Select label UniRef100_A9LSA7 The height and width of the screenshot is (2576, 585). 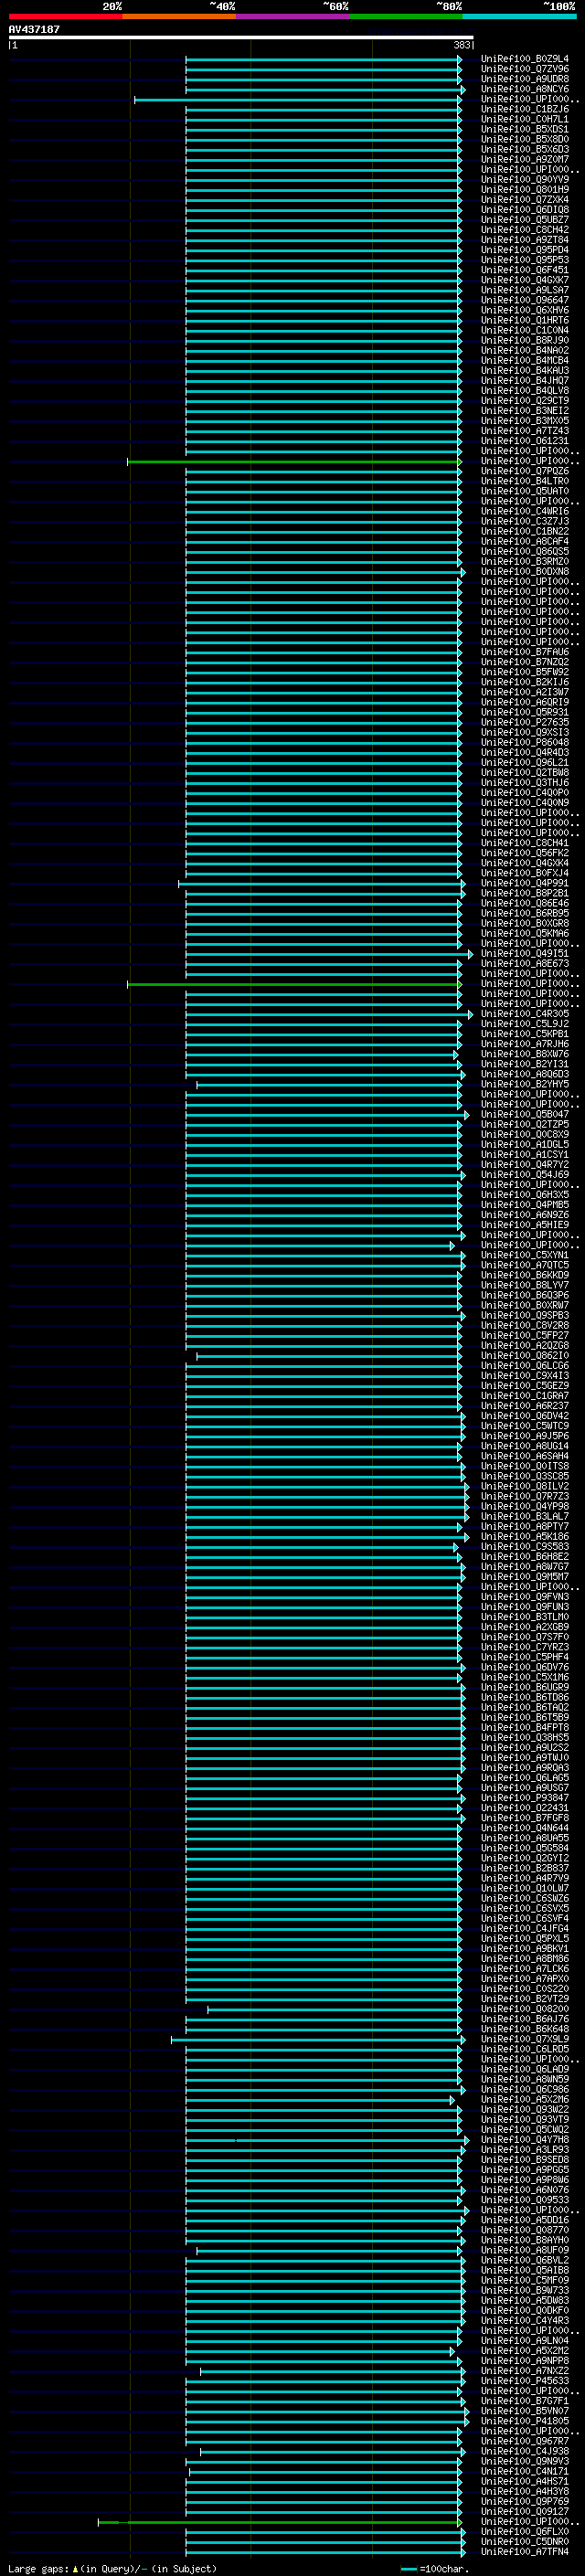click(x=524, y=290)
